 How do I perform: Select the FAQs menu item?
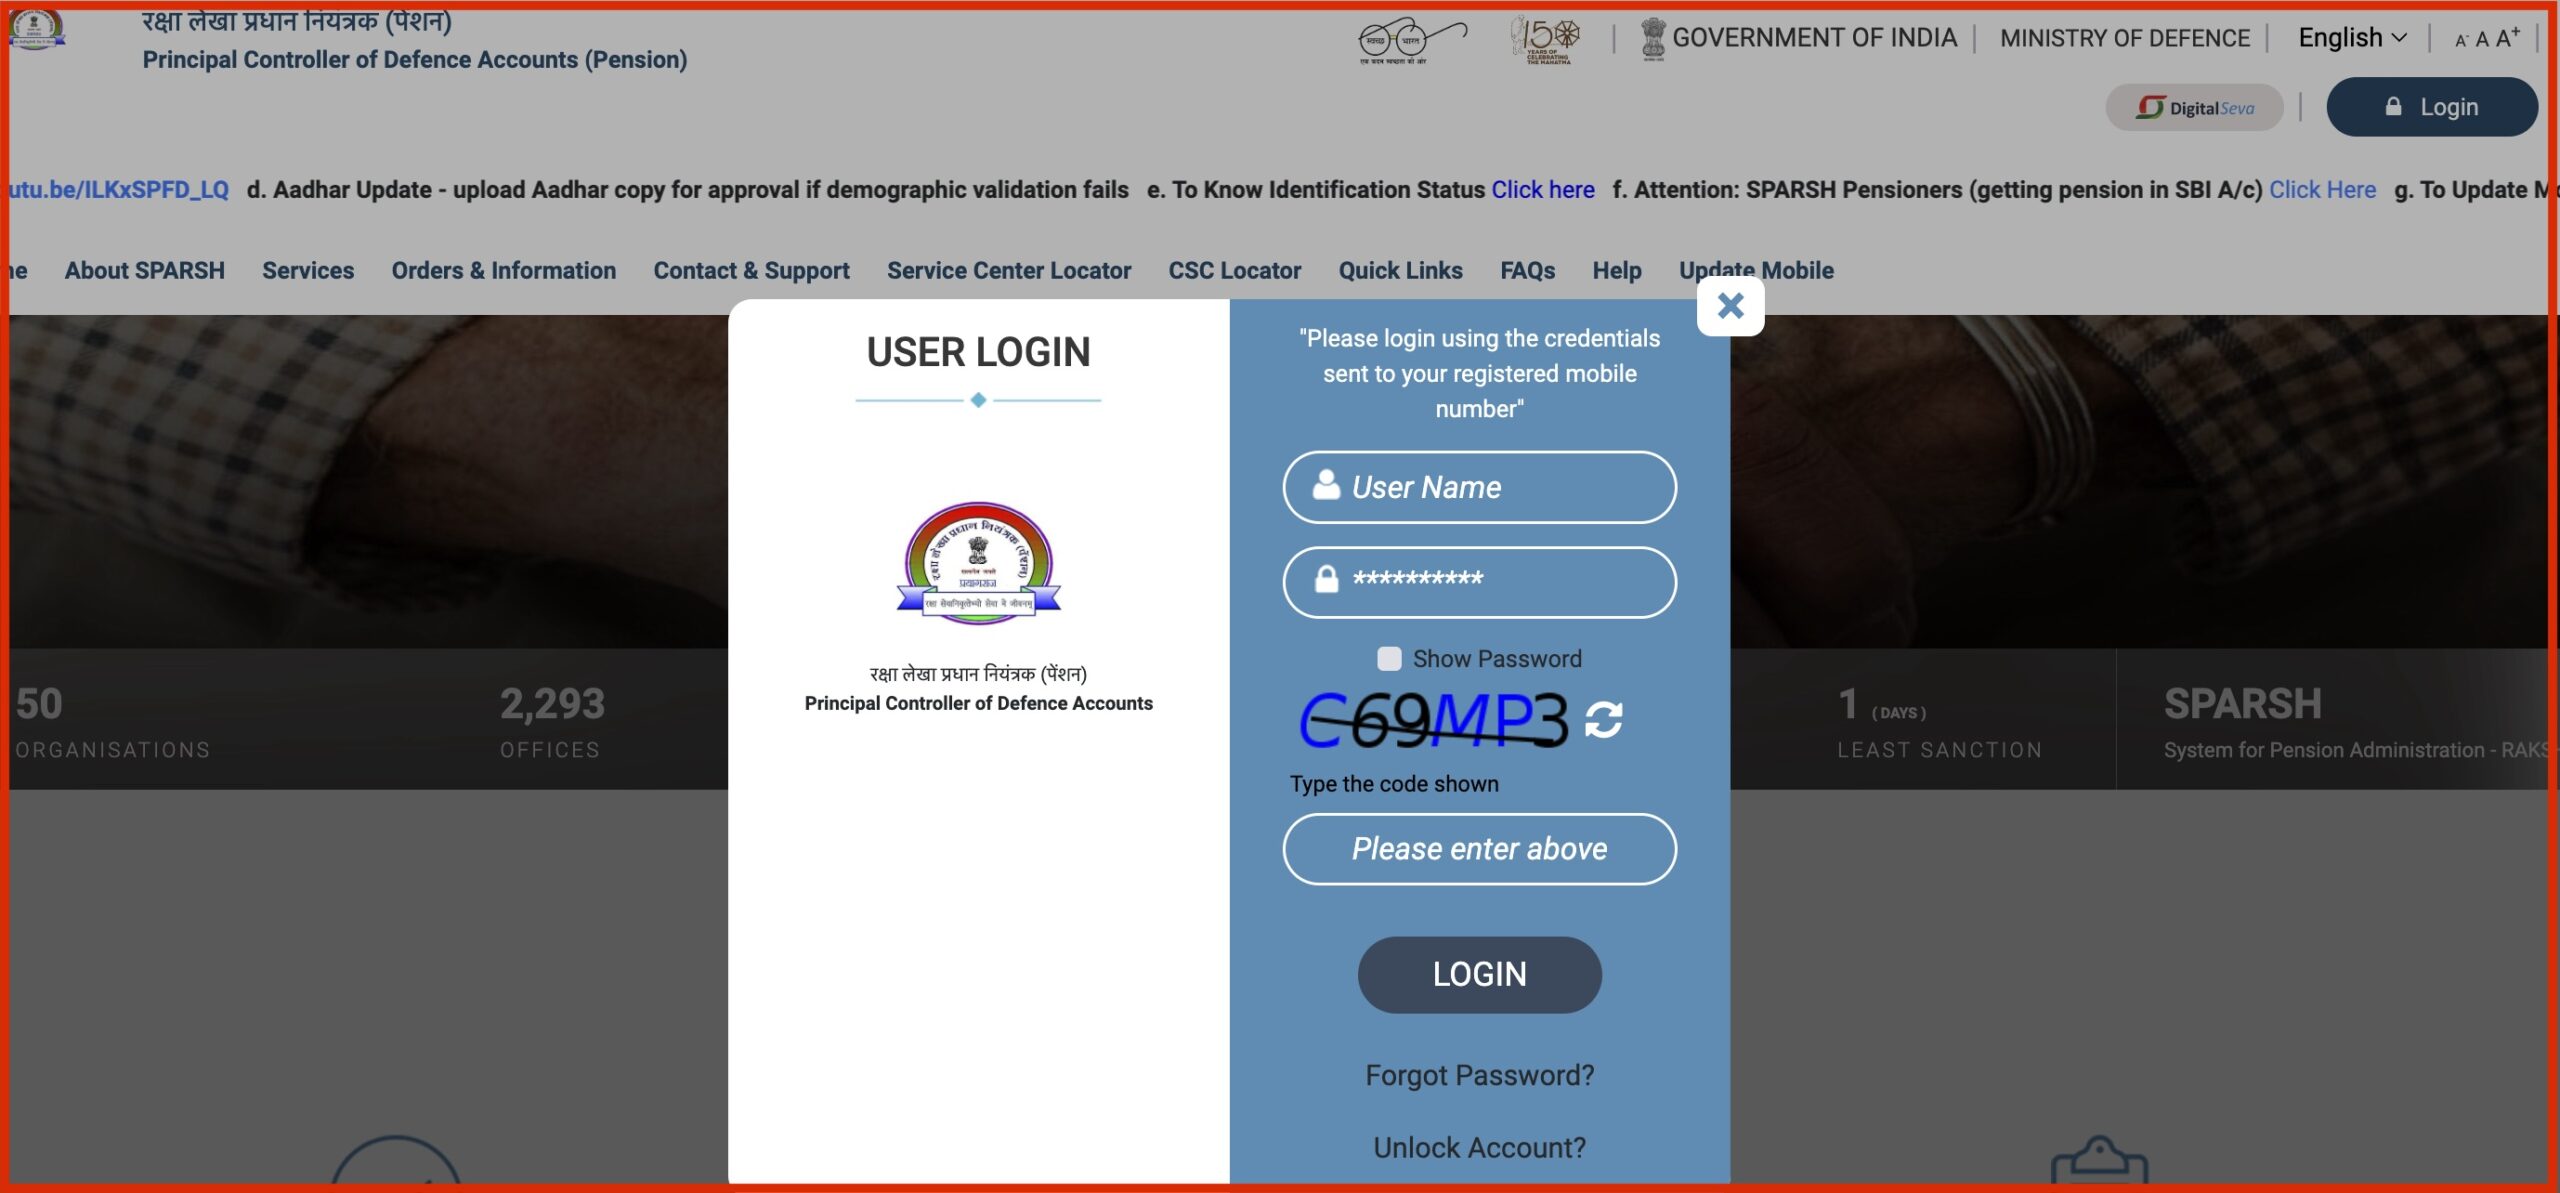[x=1527, y=271]
